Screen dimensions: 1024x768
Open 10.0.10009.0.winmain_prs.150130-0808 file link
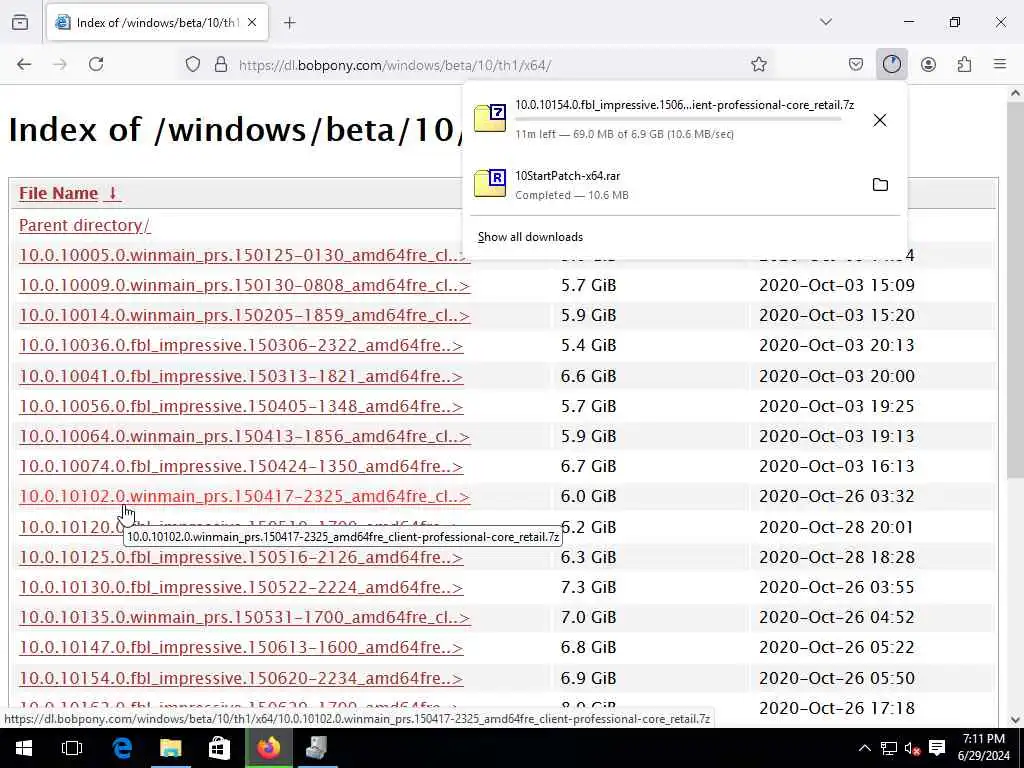[x=244, y=285]
